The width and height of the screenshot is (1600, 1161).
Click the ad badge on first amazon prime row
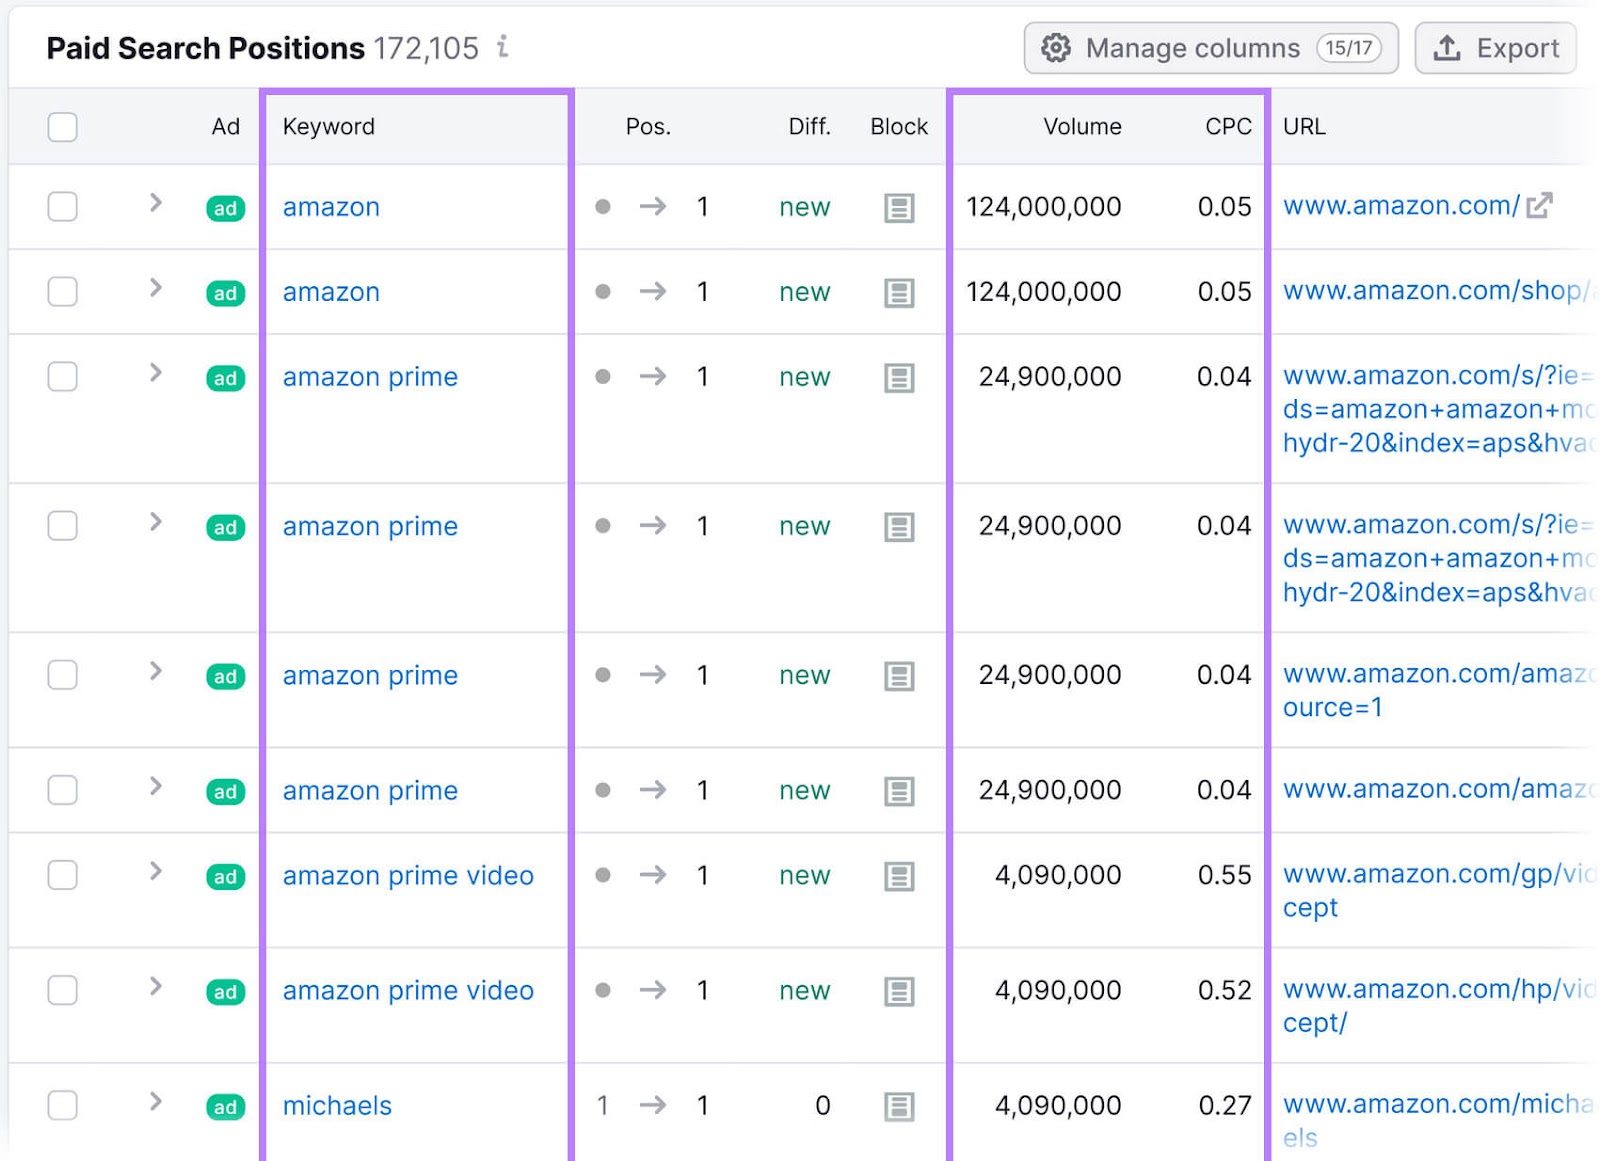[x=225, y=377]
